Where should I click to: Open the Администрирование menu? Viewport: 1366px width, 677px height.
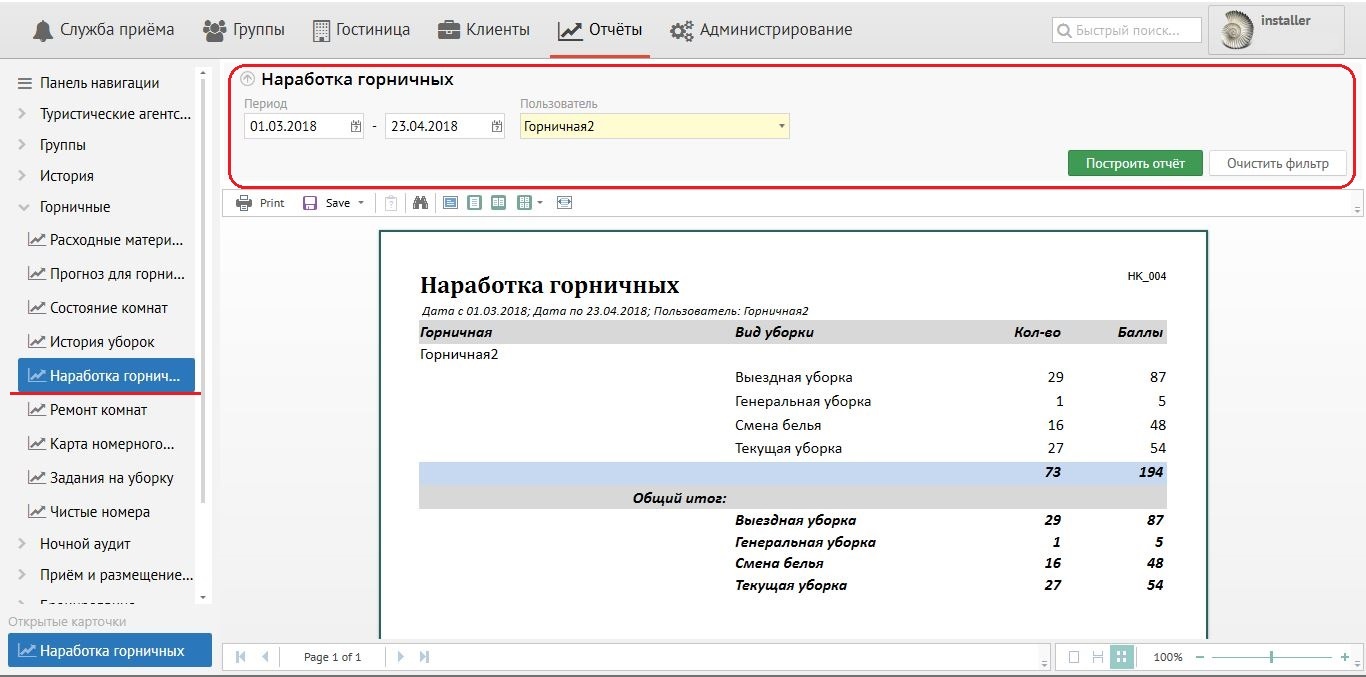pyautogui.click(x=761, y=30)
